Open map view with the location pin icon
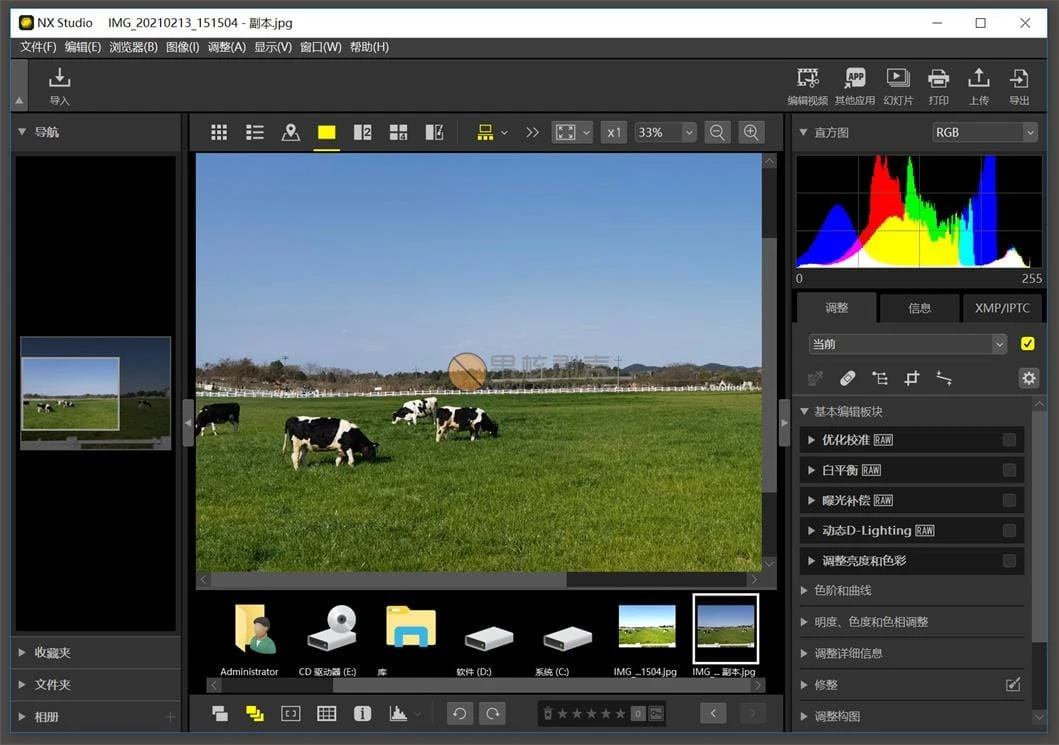The image size is (1059, 745). tap(290, 131)
